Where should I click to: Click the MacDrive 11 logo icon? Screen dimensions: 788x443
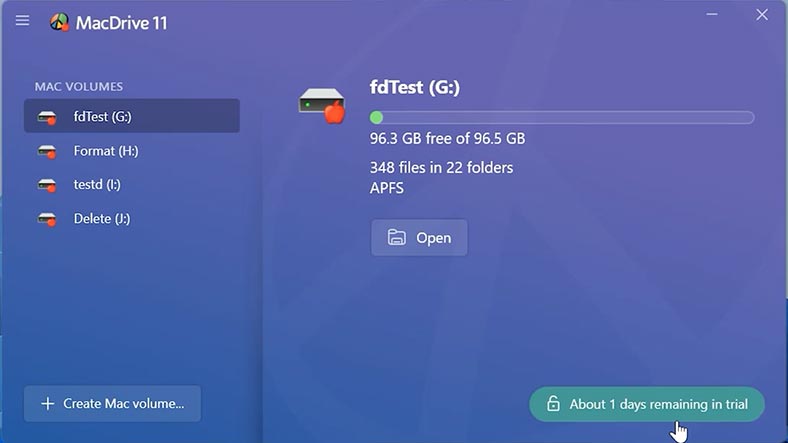tap(59, 22)
